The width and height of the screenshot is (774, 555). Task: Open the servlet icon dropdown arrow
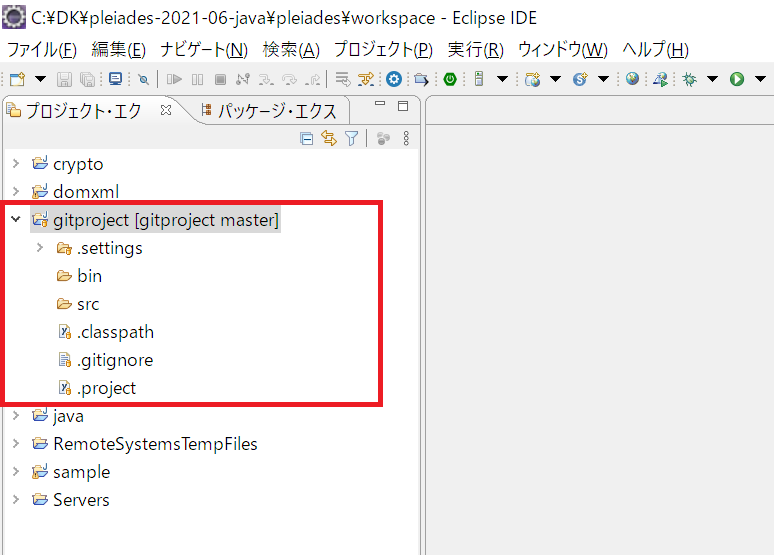tap(603, 79)
